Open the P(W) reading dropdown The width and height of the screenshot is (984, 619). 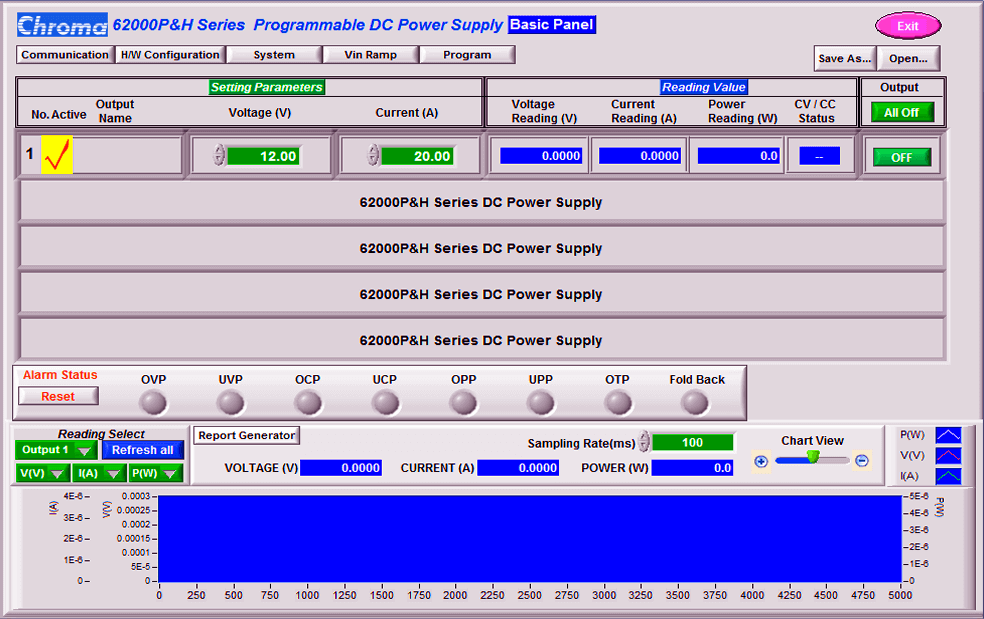[155, 473]
